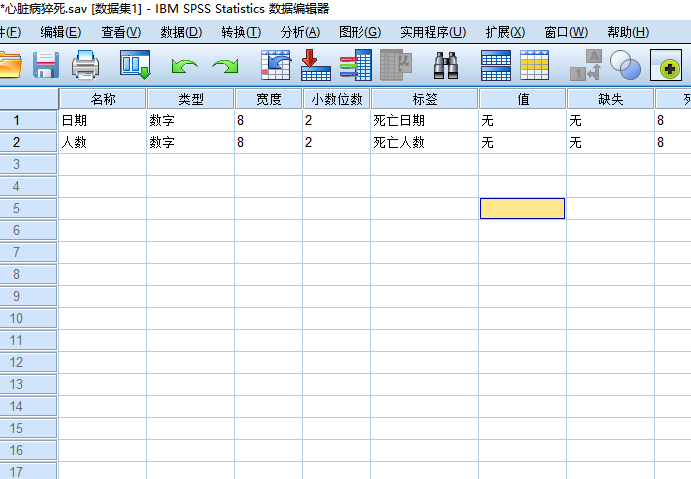Select row header 10

pyautogui.click(x=28, y=318)
